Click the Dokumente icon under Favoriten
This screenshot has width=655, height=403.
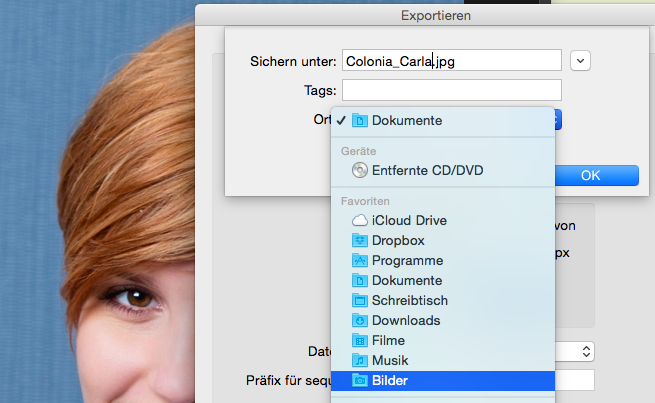point(360,280)
